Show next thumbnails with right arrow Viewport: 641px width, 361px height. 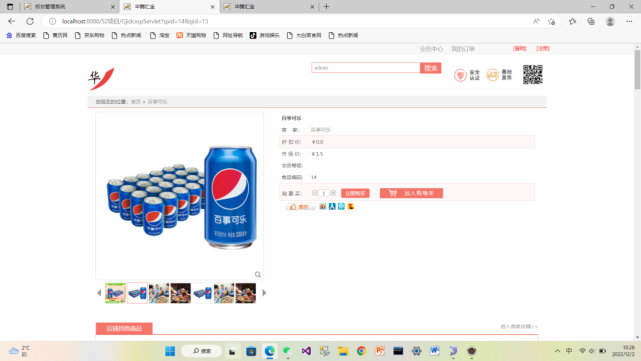tap(264, 293)
